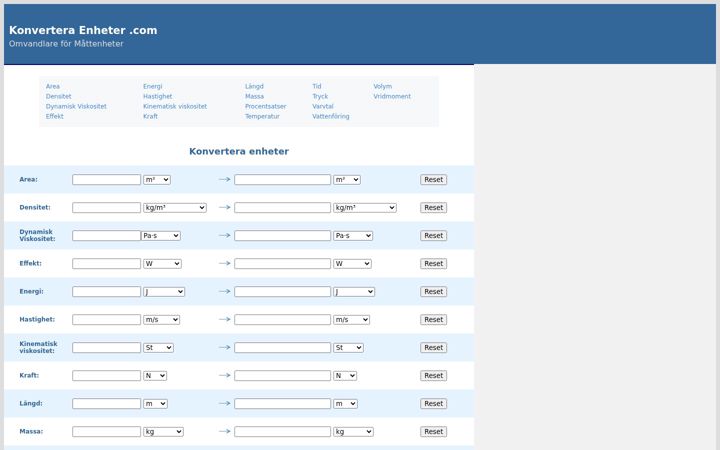Viewport: 720px width, 450px height.
Task: Open Energi source J dropdown
Action: click(164, 292)
